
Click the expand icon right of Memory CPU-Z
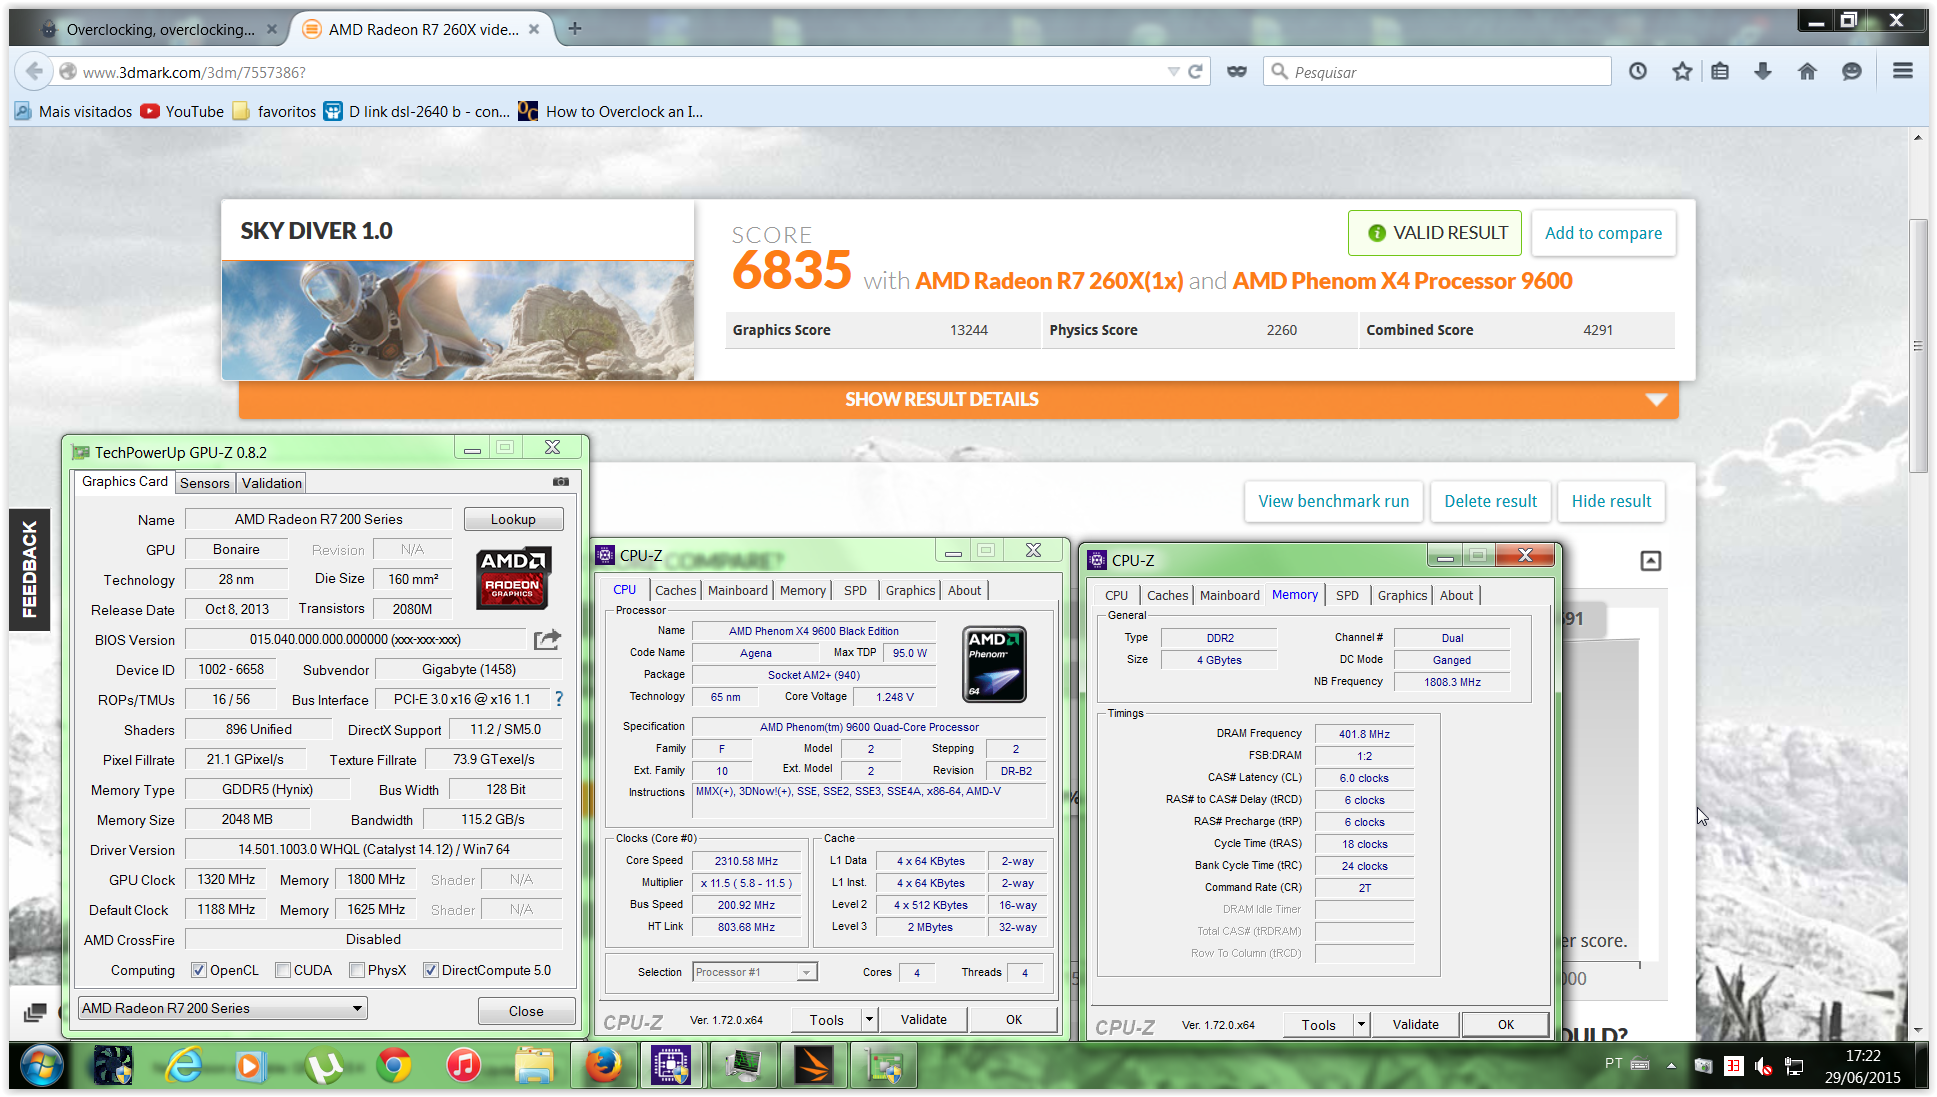click(1651, 561)
